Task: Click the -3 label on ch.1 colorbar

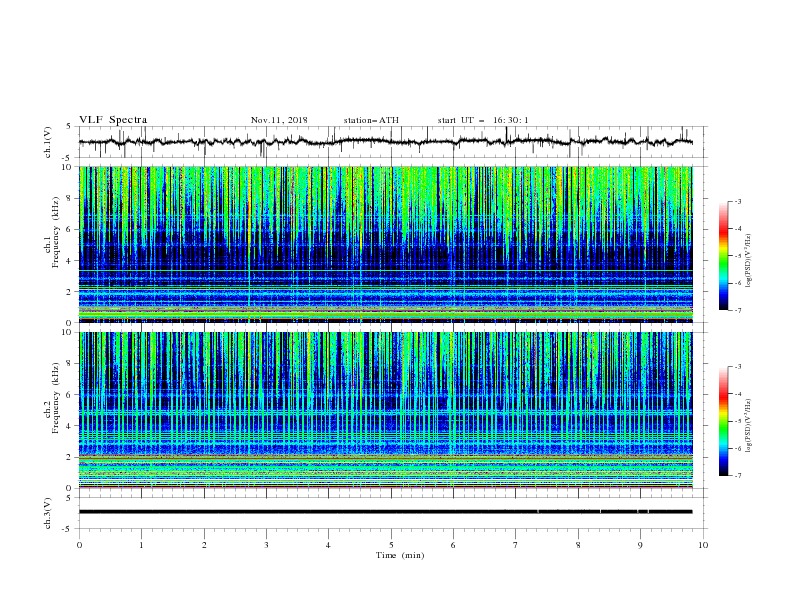Action: tap(737, 201)
